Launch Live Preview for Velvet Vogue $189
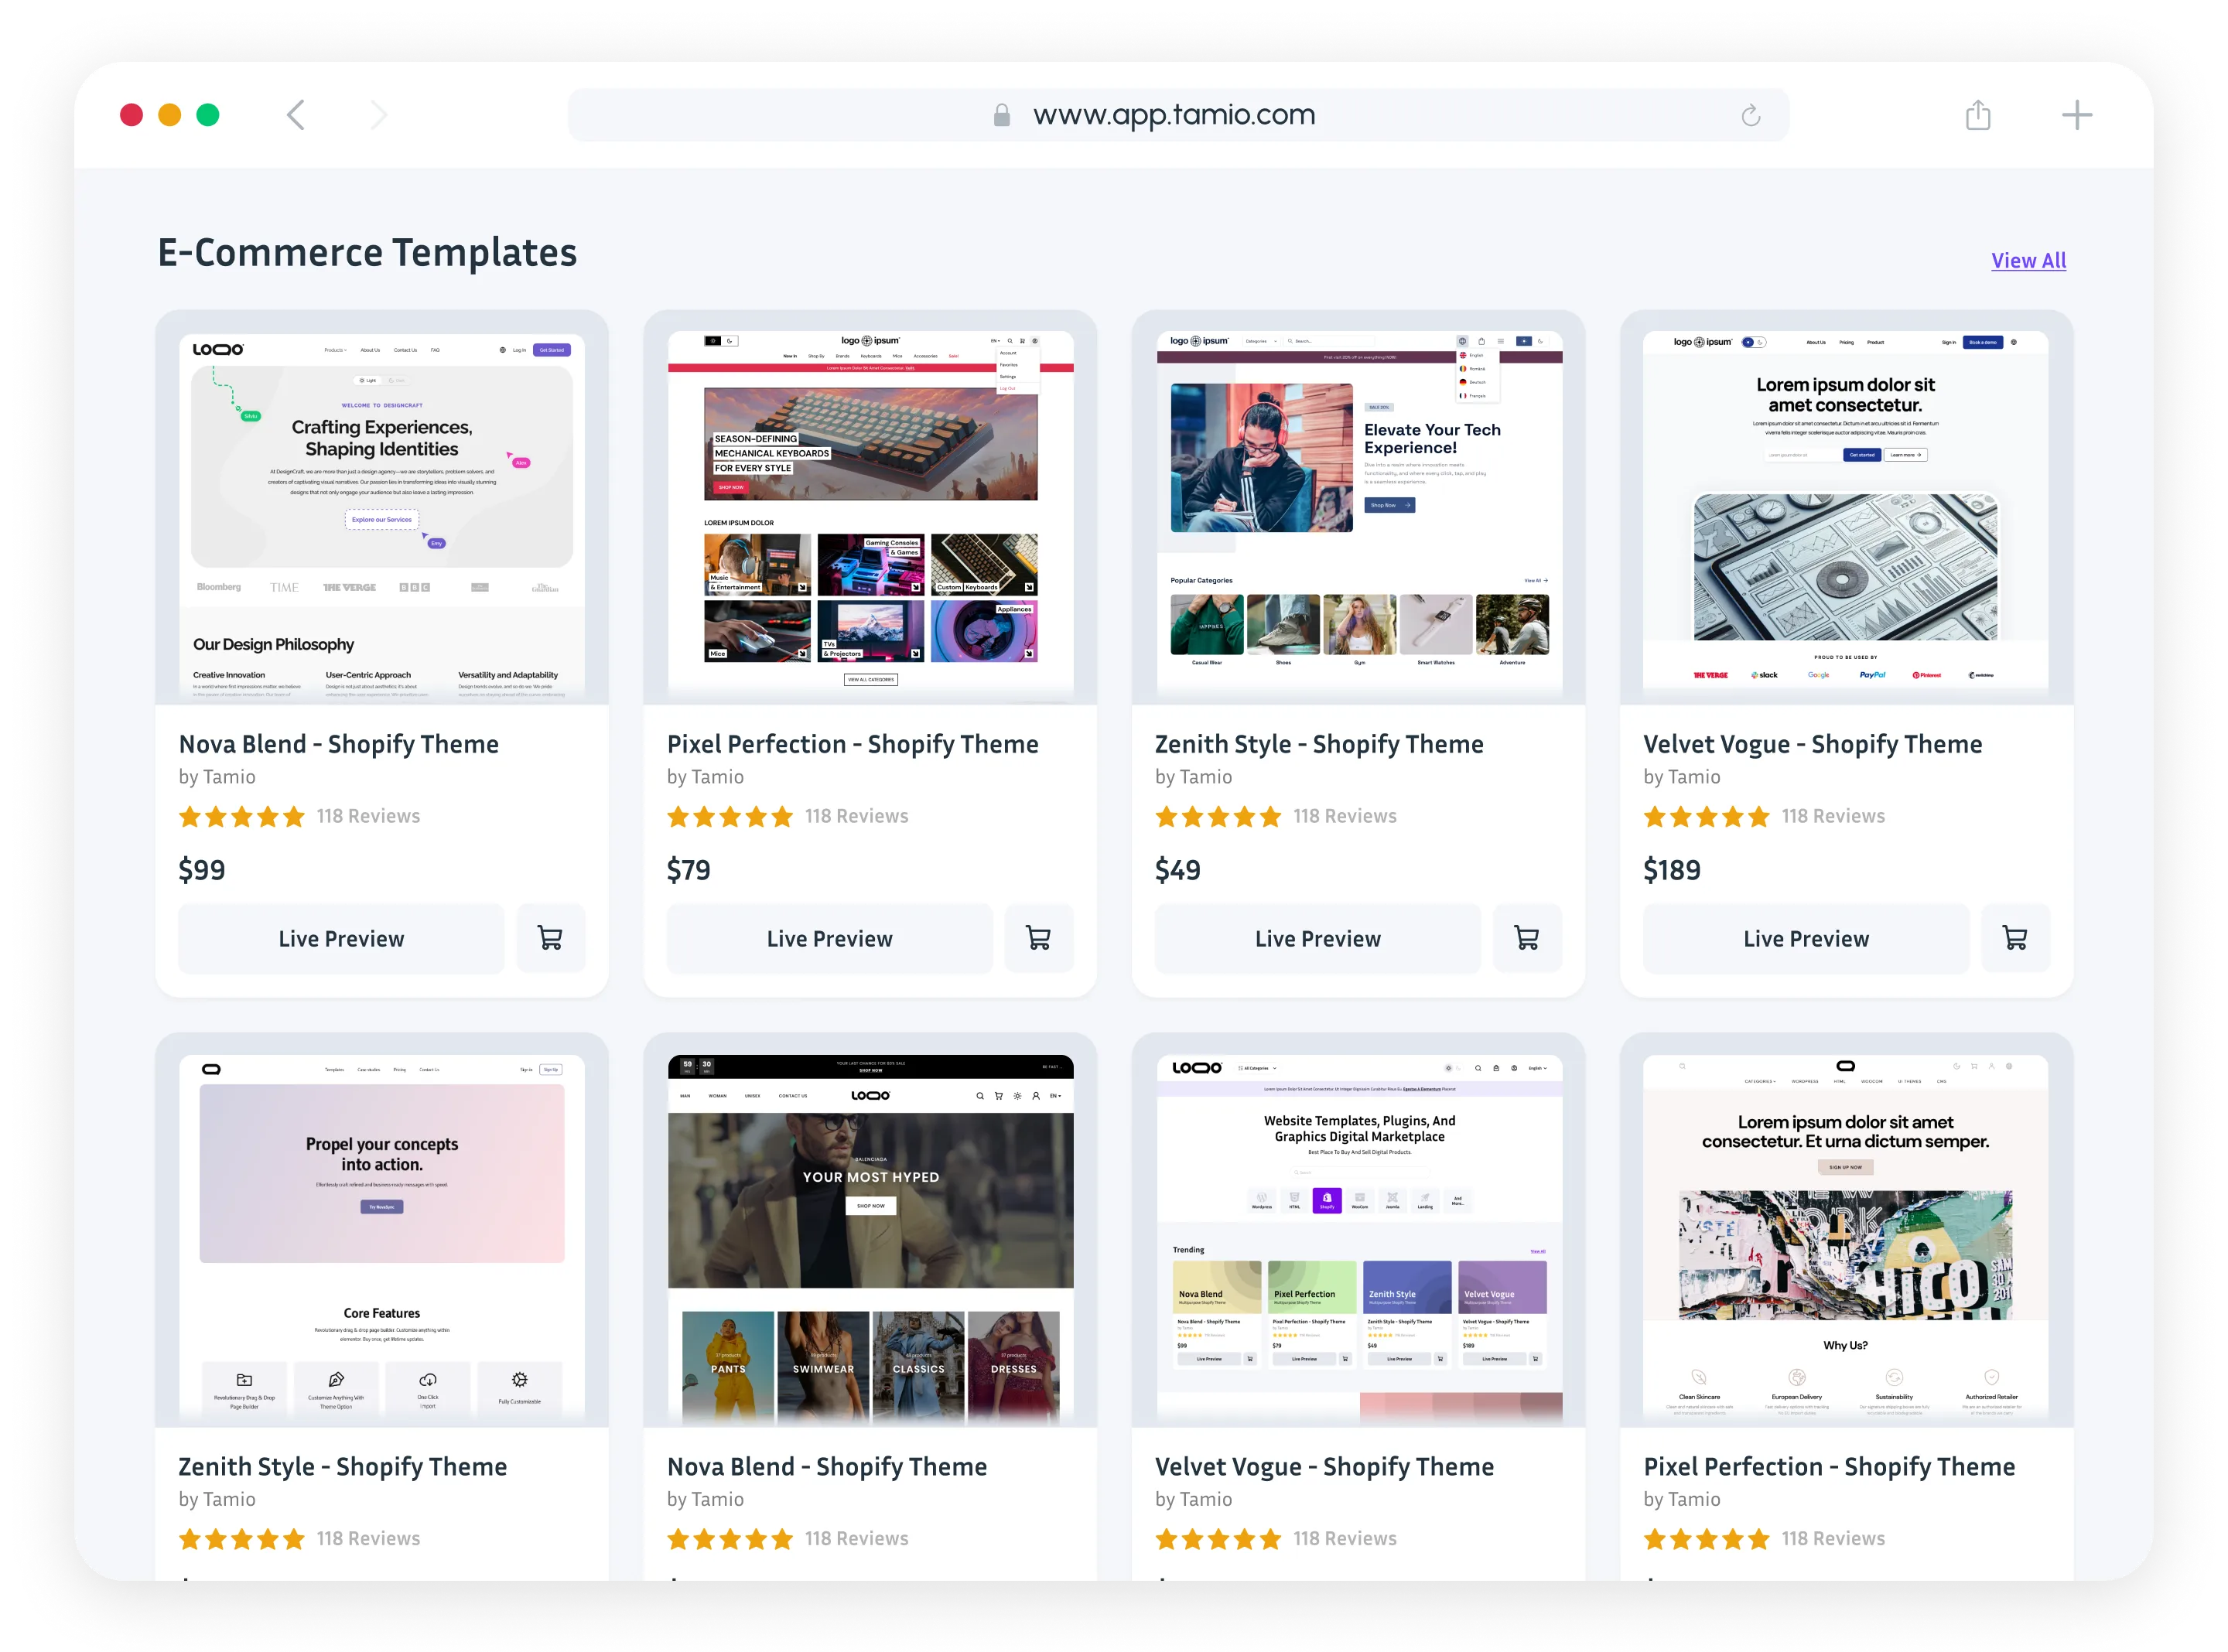Image resolution: width=2228 pixels, height=1652 pixels. pos(1805,938)
